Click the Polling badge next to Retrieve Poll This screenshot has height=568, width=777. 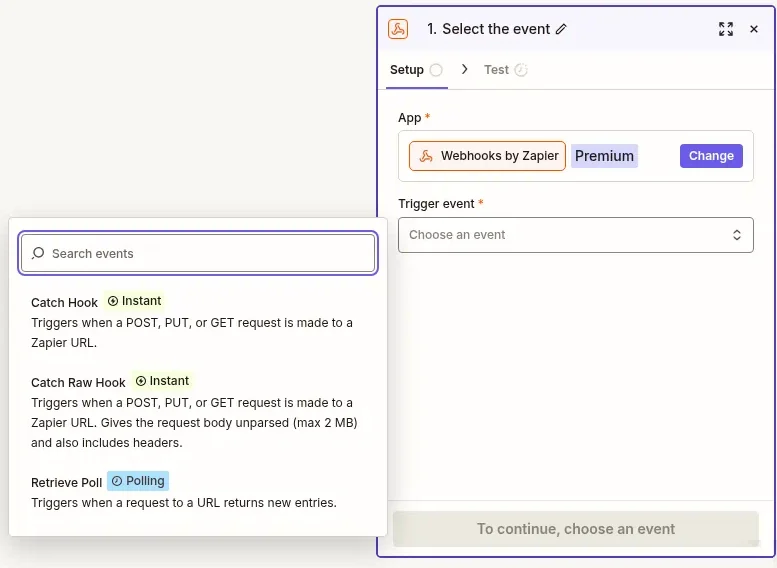click(138, 481)
